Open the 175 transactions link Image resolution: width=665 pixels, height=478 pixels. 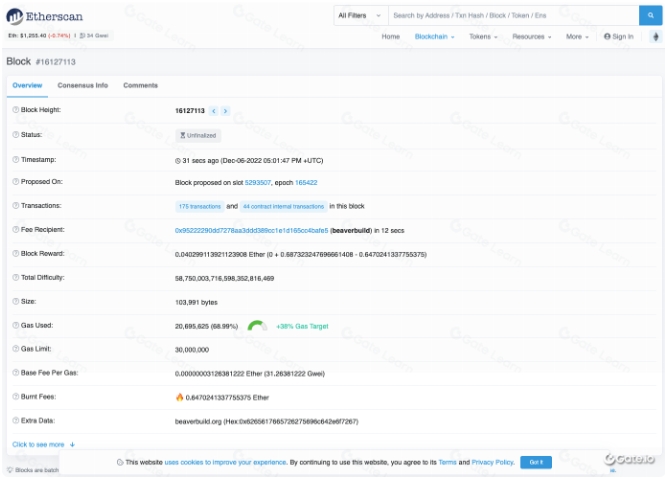[199, 207]
